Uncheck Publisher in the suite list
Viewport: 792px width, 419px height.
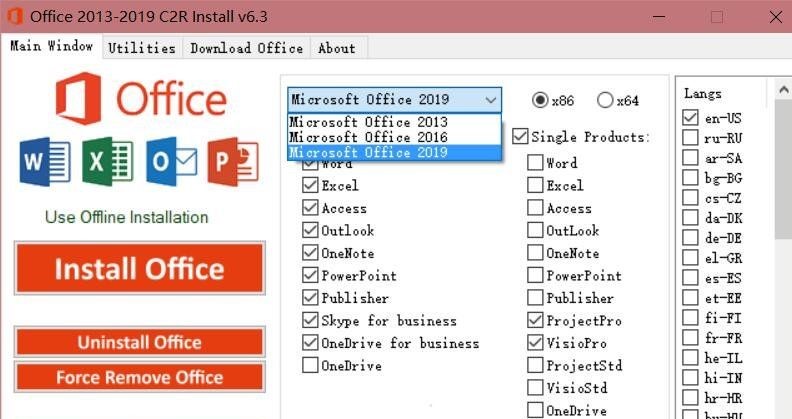[310, 297]
